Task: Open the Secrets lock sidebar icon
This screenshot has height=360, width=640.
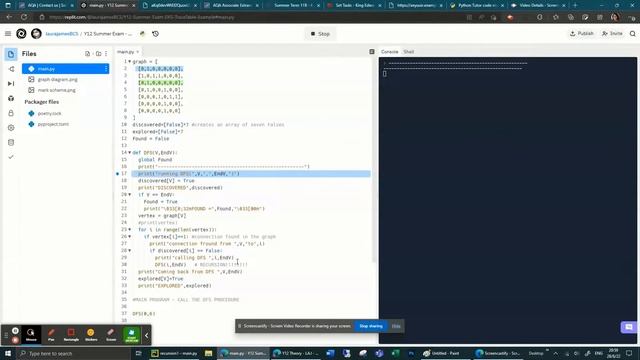Action: pos(11,113)
